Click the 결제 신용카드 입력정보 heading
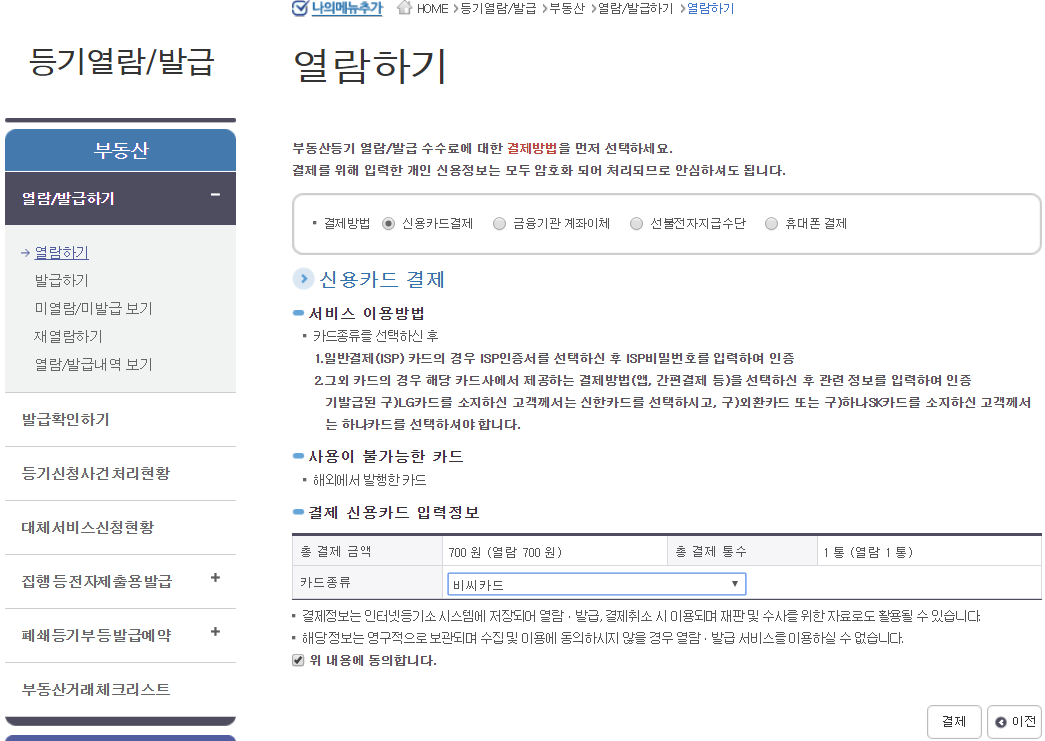The height and width of the screenshot is (741, 1045). [394, 512]
